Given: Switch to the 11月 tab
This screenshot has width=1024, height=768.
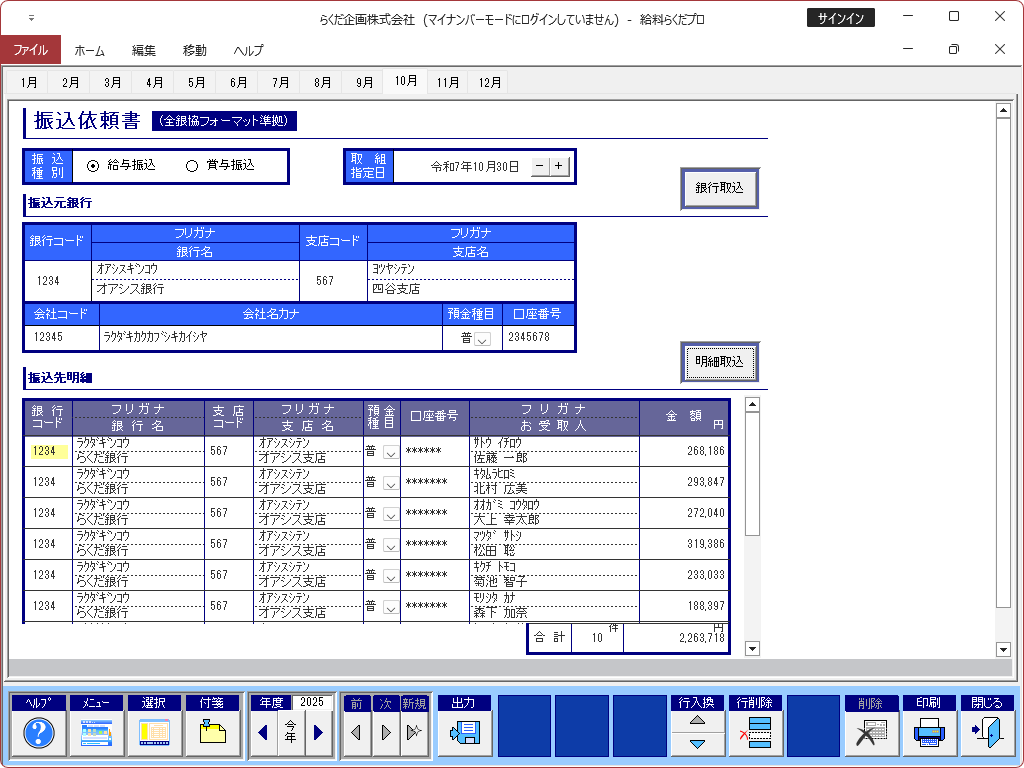Looking at the screenshot, I should pos(447,83).
